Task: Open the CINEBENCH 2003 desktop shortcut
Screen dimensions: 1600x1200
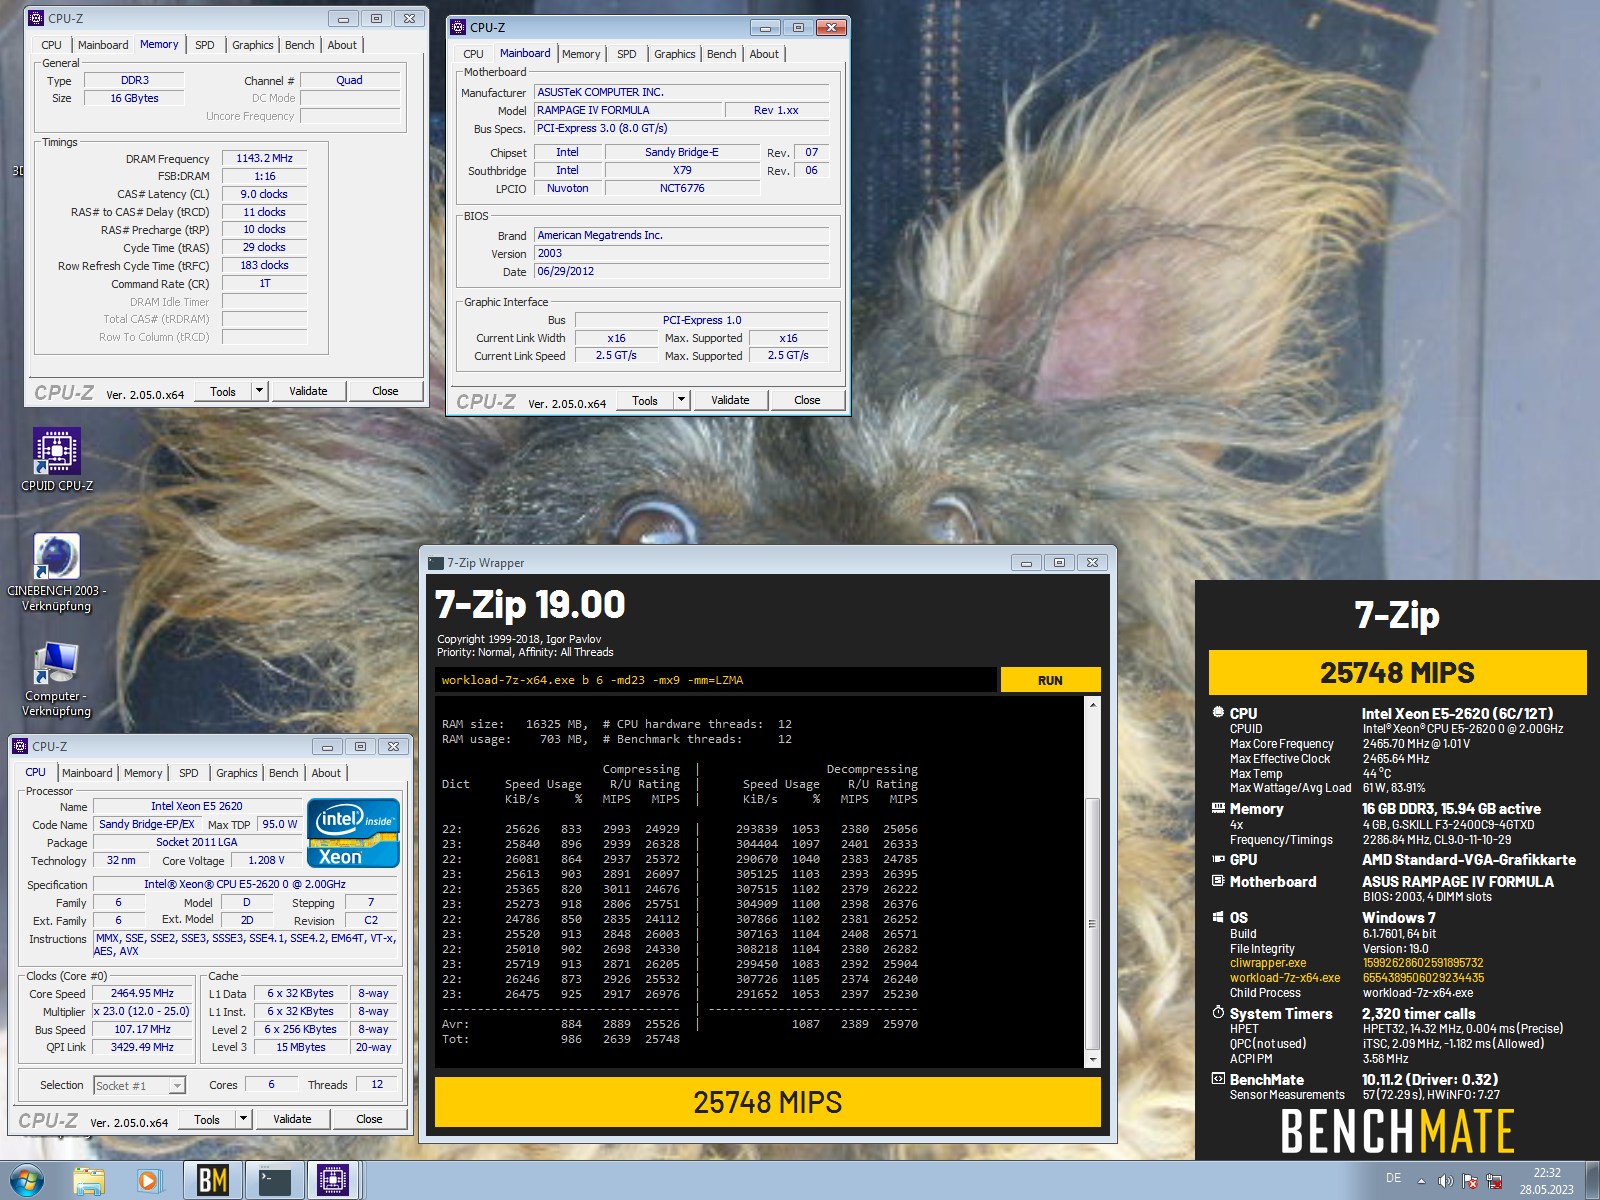Action: tap(57, 572)
